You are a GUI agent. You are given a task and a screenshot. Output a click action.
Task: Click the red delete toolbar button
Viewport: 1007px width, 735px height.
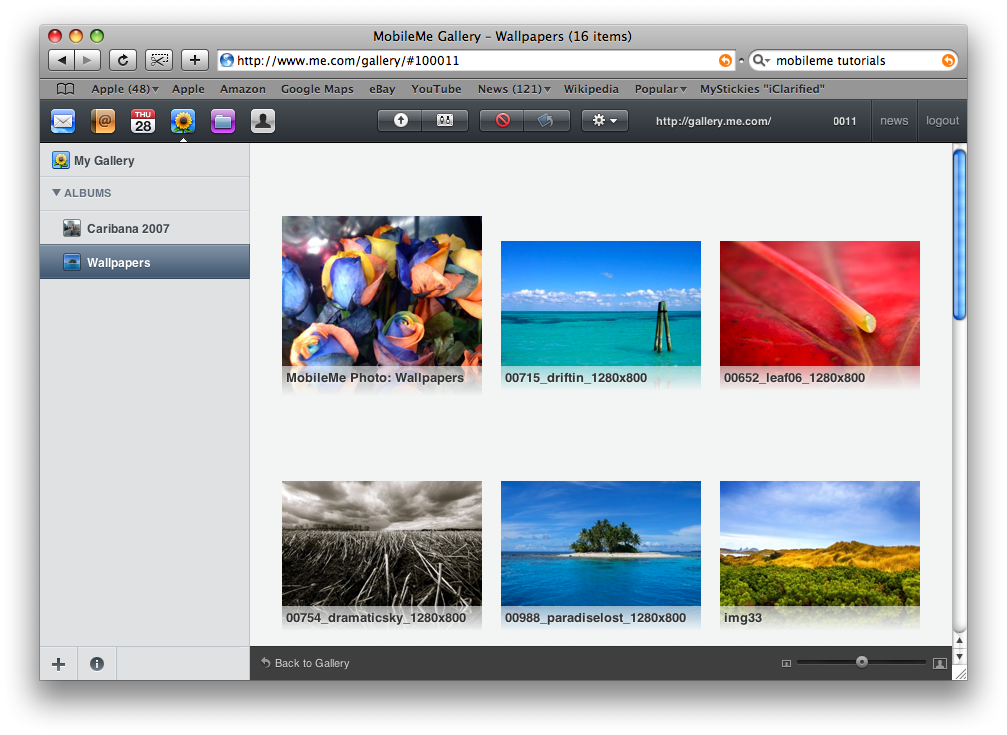coord(503,120)
